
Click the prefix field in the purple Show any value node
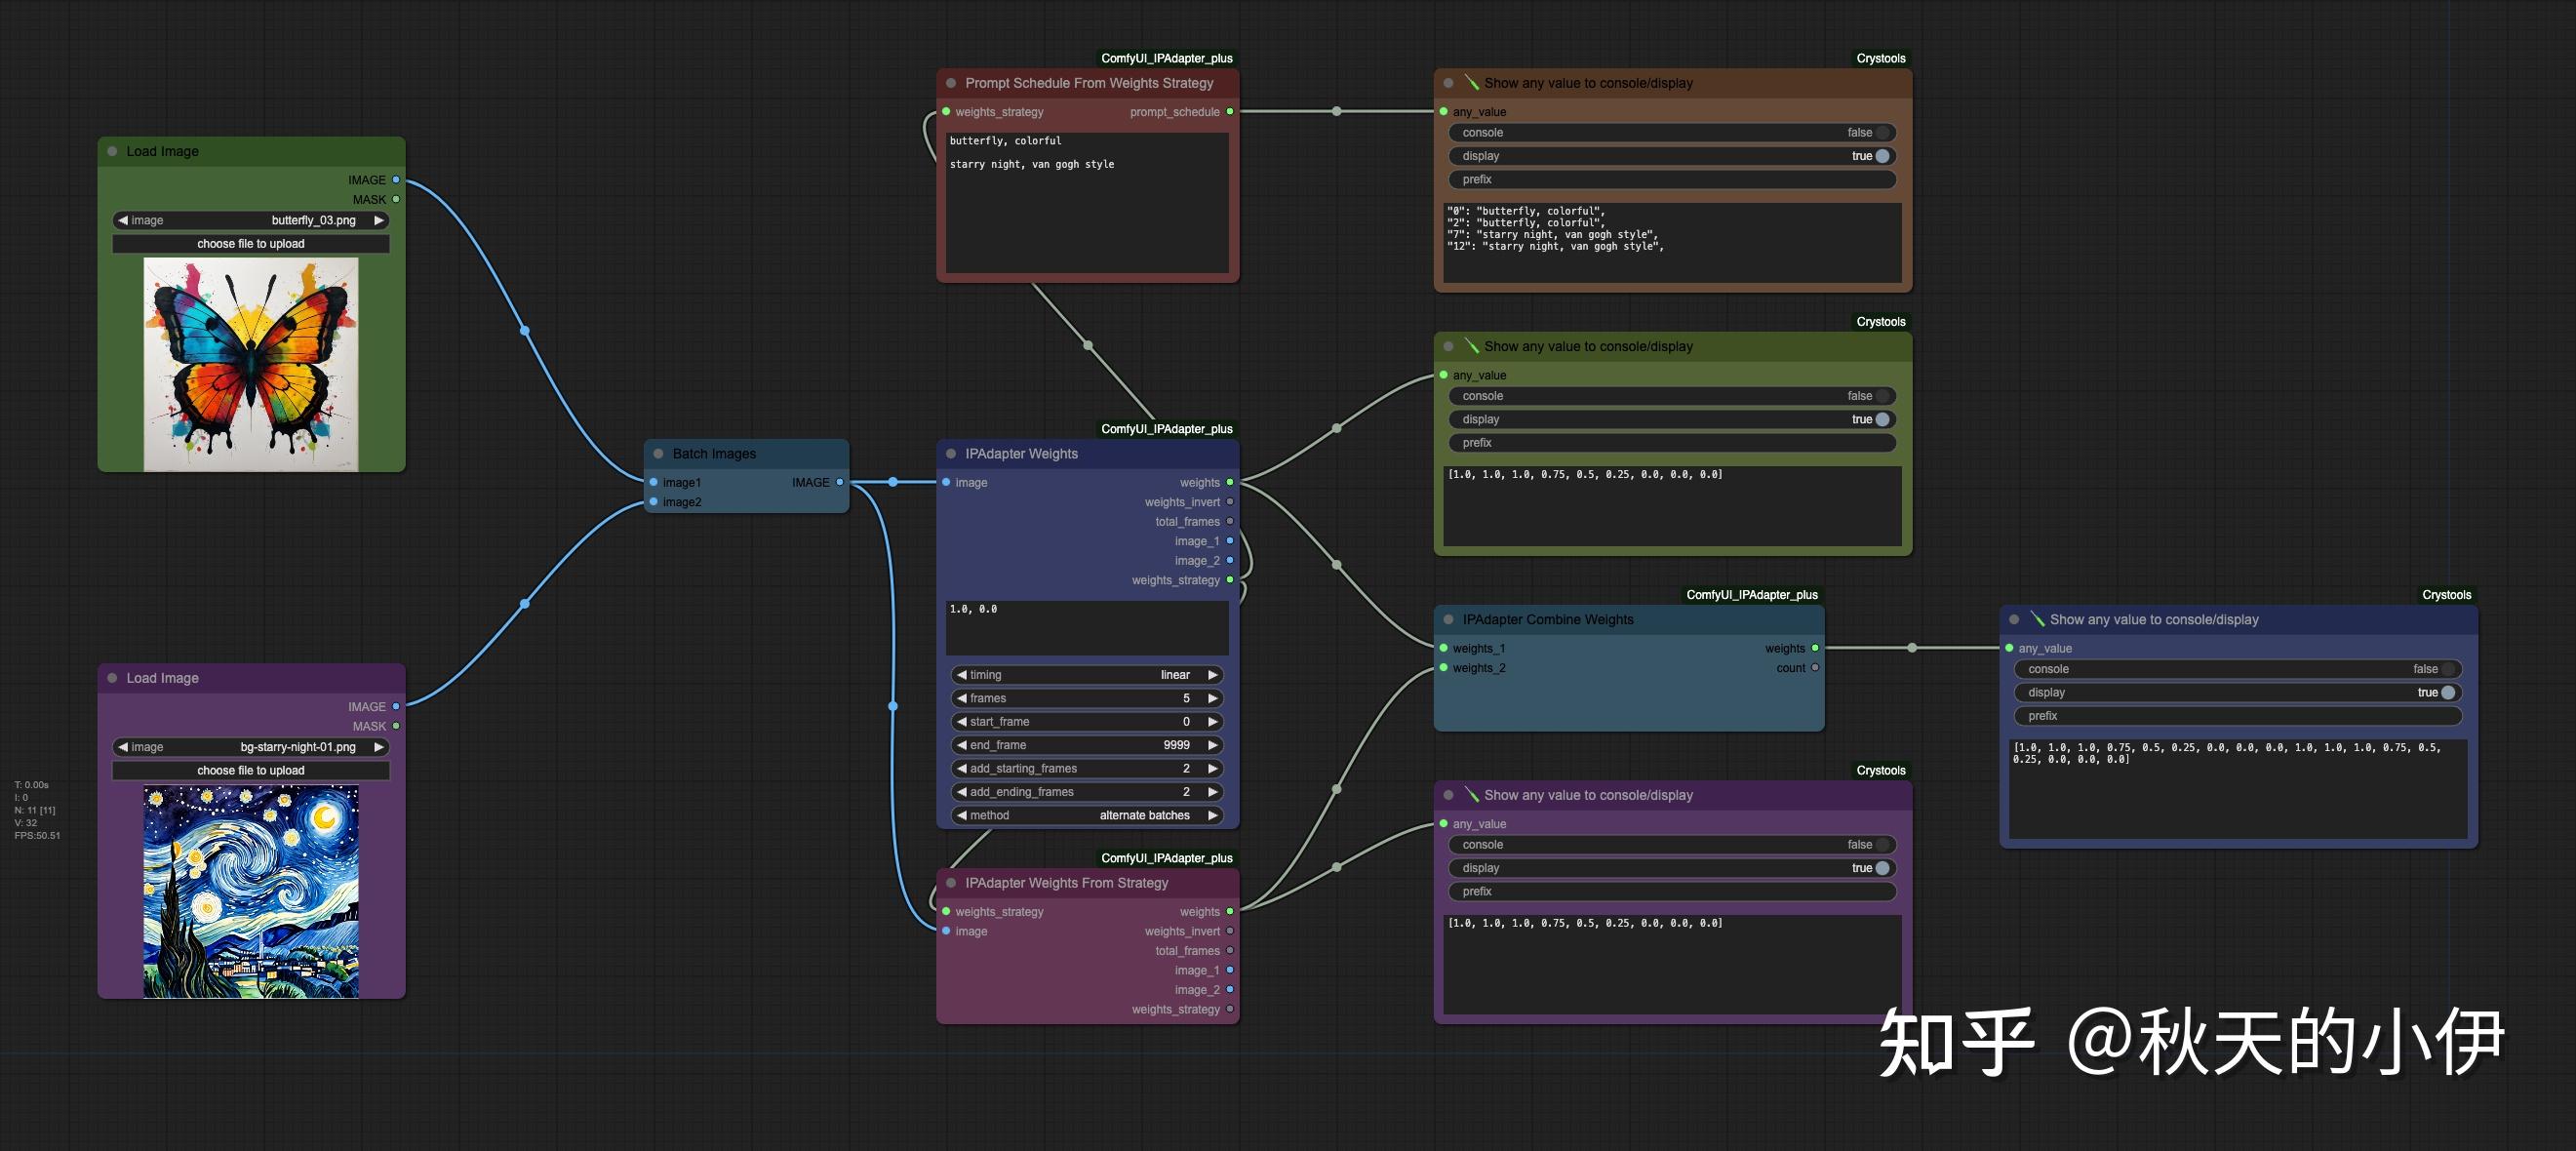point(1672,892)
